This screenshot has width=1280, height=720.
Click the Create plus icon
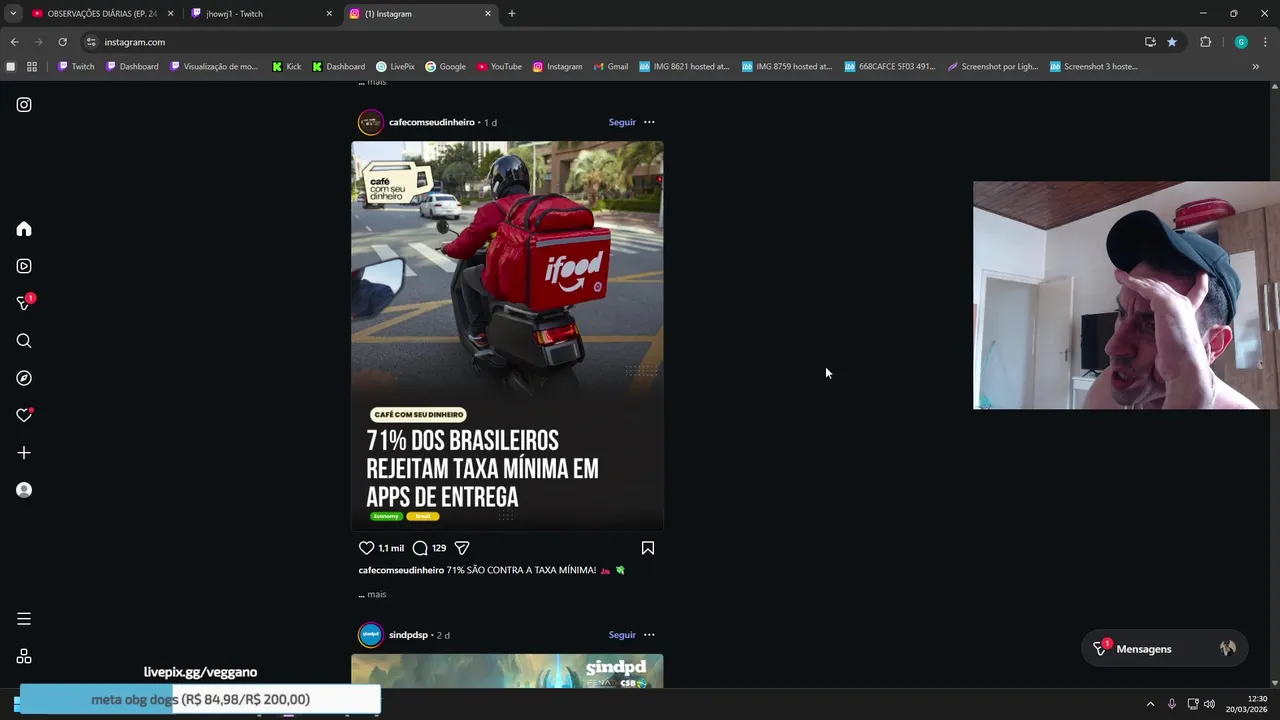click(24, 453)
